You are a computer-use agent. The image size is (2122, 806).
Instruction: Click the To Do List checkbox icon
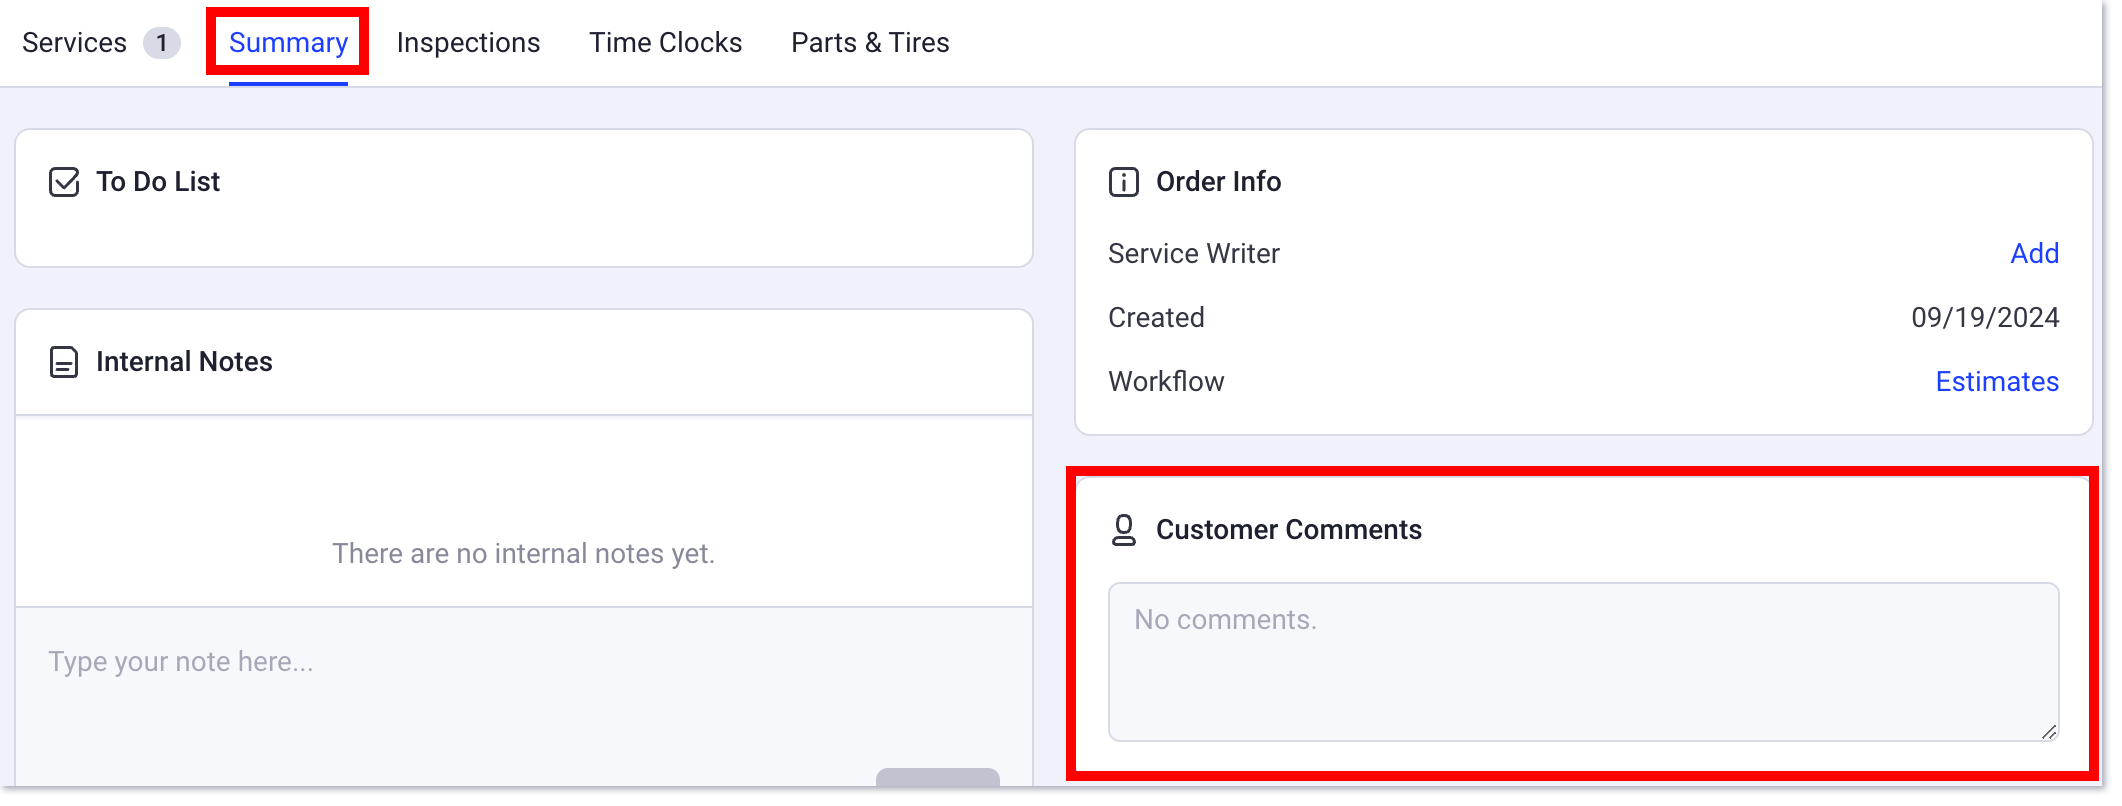[x=64, y=182]
